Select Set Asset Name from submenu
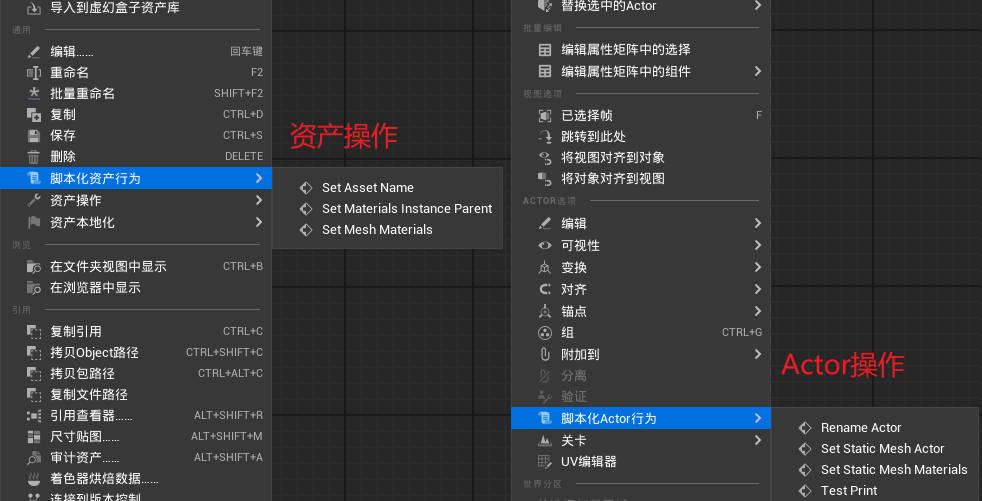The width and height of the screenshot is (982, 501). point(367,188)
